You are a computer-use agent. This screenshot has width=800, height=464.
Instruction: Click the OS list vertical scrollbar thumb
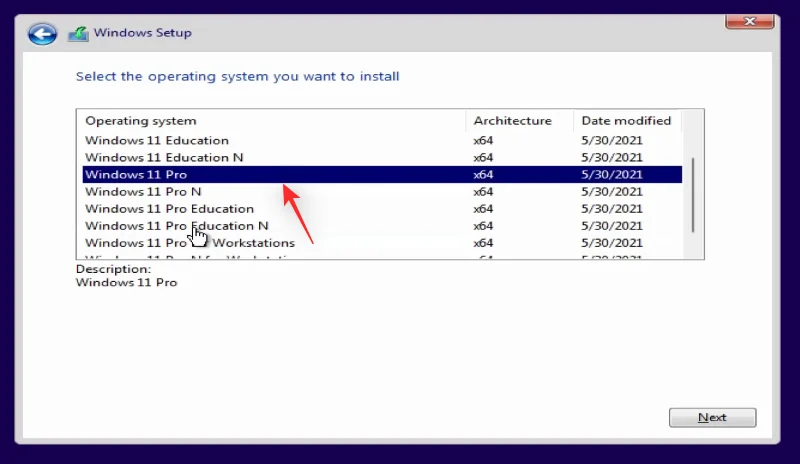[x=693, y=195]
